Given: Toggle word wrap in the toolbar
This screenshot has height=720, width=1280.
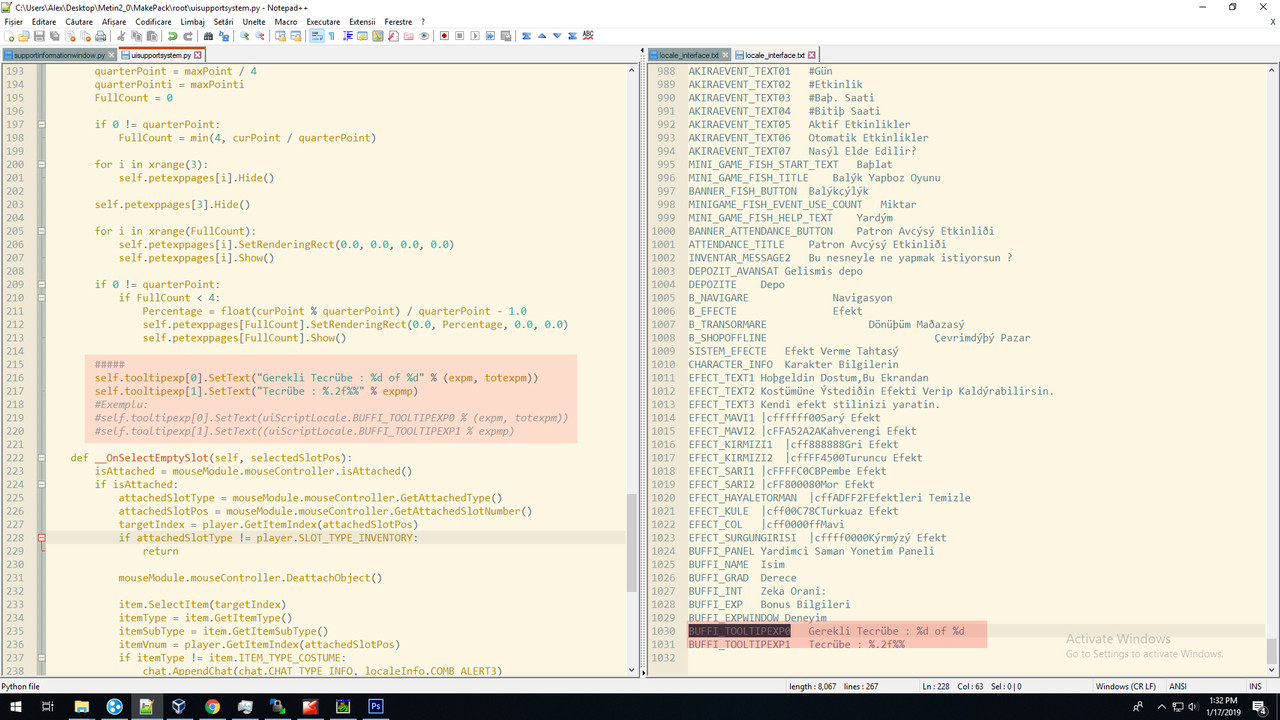Looking at the screenshot, I should [317, 36].
